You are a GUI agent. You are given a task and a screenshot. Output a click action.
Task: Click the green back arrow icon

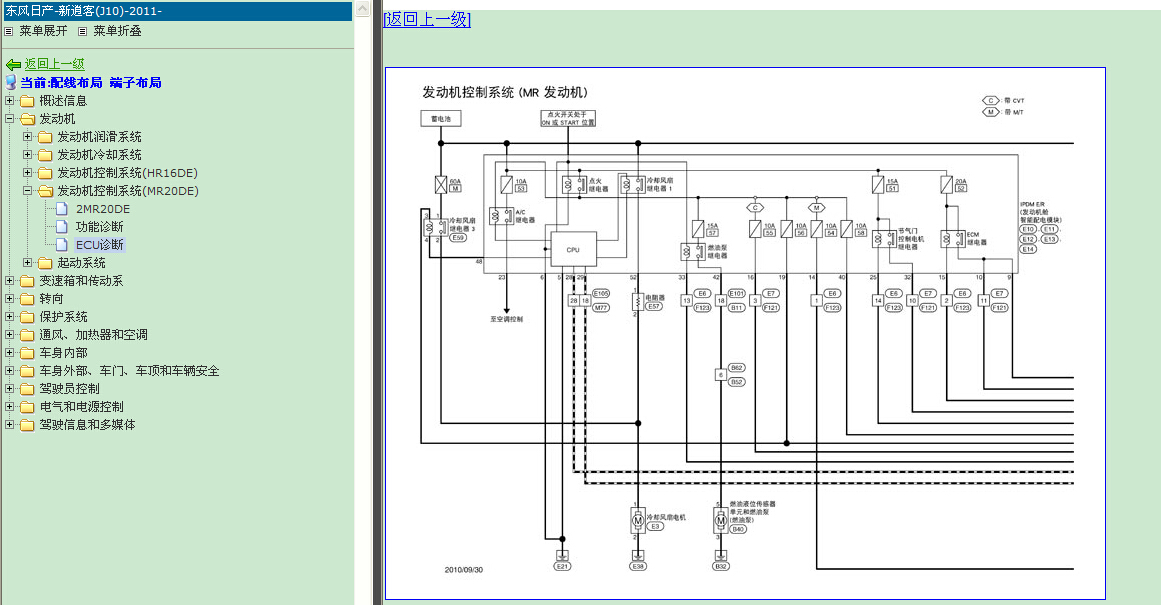click(x=13, y=64)
